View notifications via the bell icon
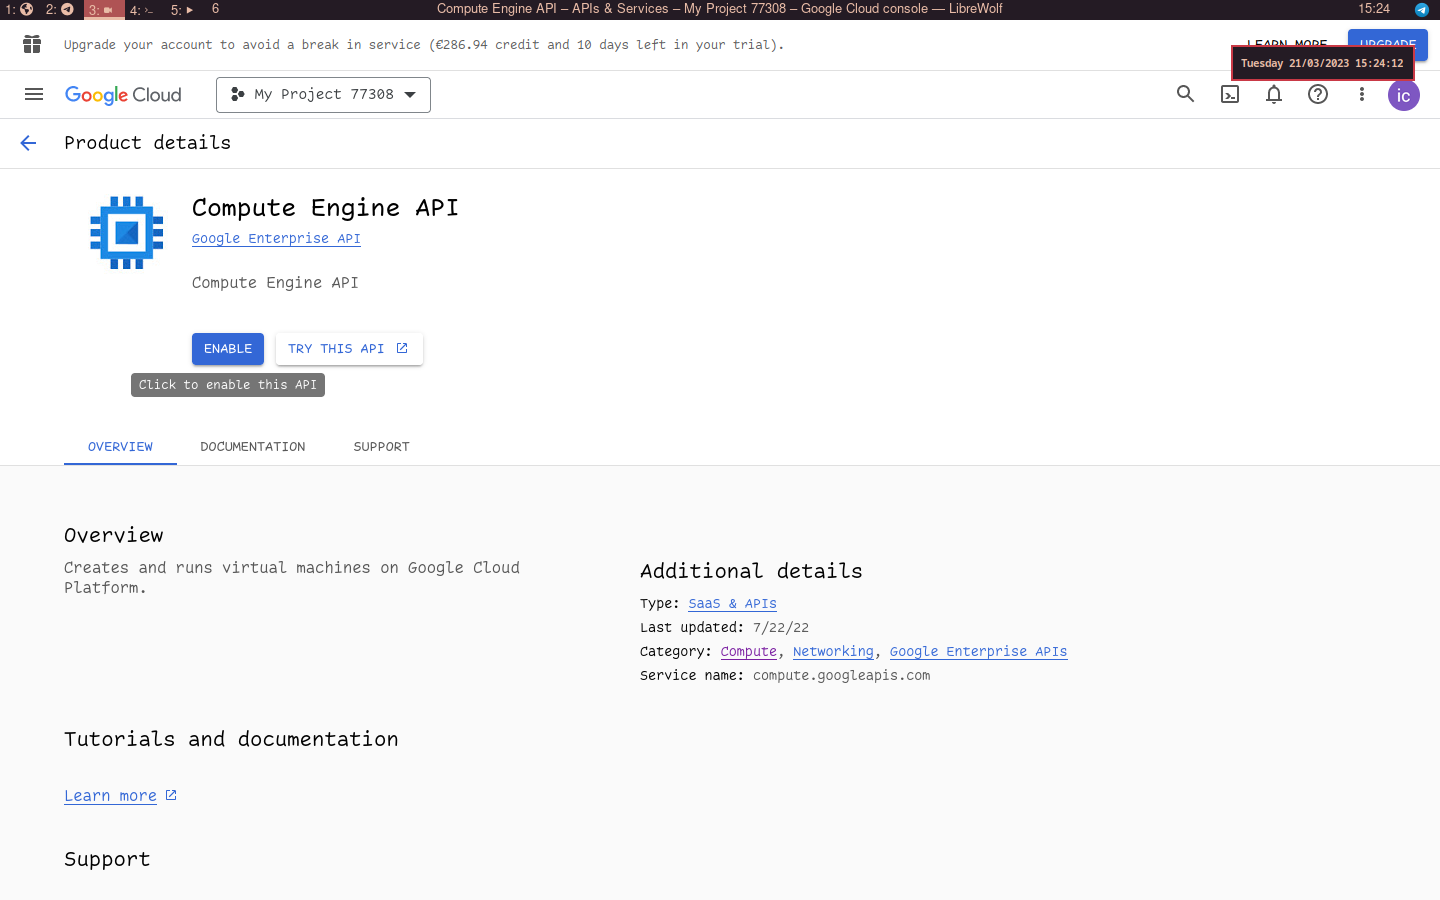Image resolution: width=1440 pixels, height=900 pixels. point(1274,94)
